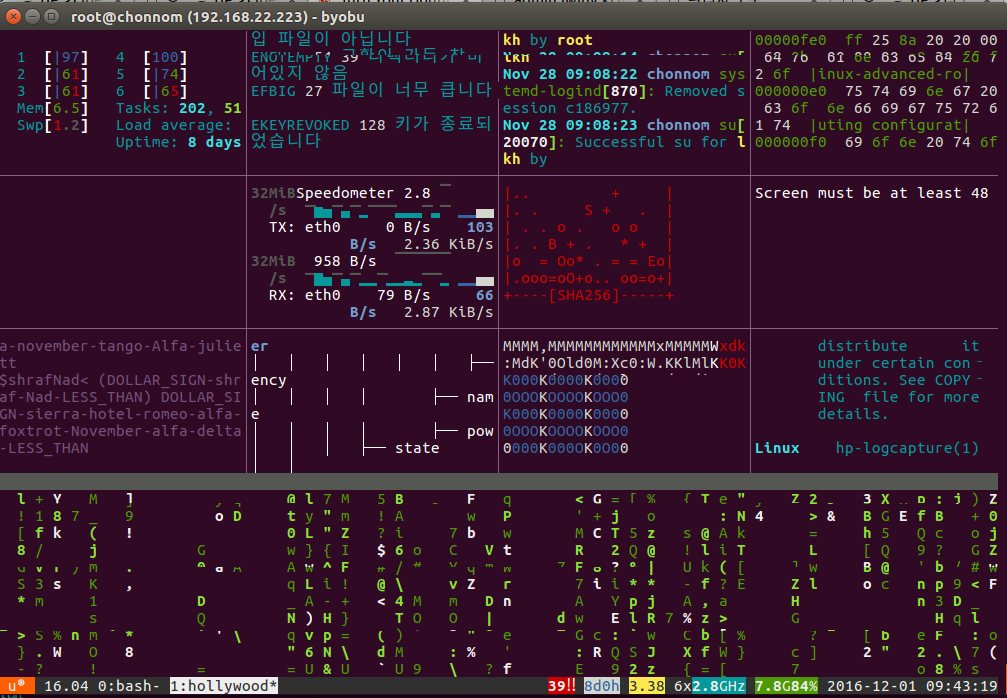Click the 958 B/s value
1007x698 pixels.
tap(345, 261)
